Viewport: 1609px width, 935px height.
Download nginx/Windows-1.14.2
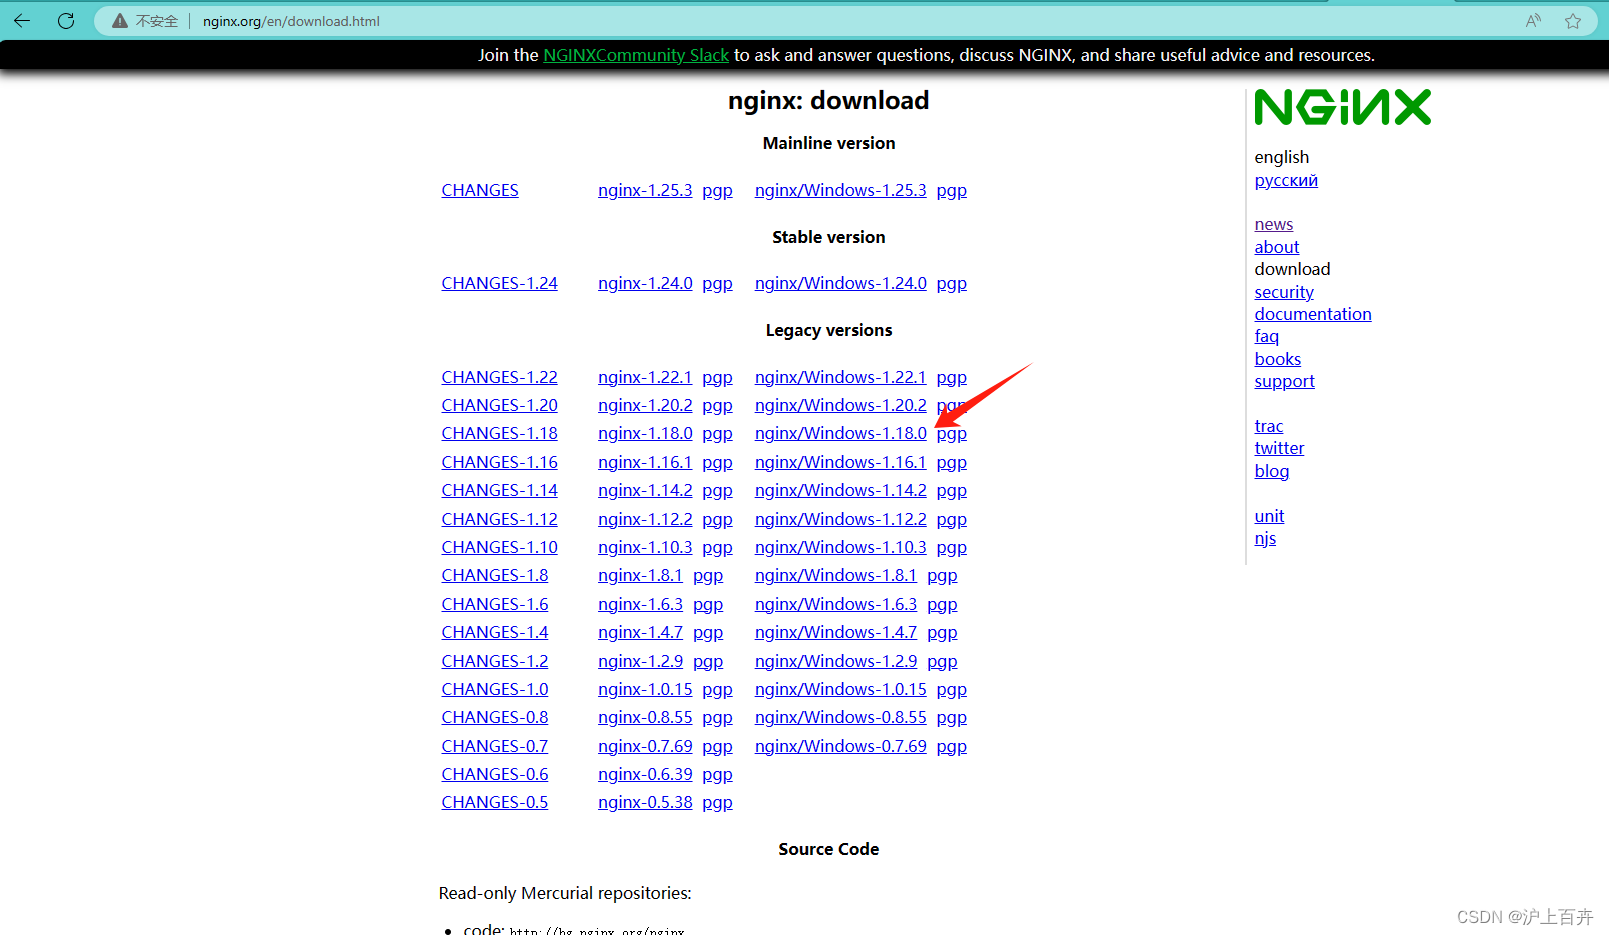[840, 490]
